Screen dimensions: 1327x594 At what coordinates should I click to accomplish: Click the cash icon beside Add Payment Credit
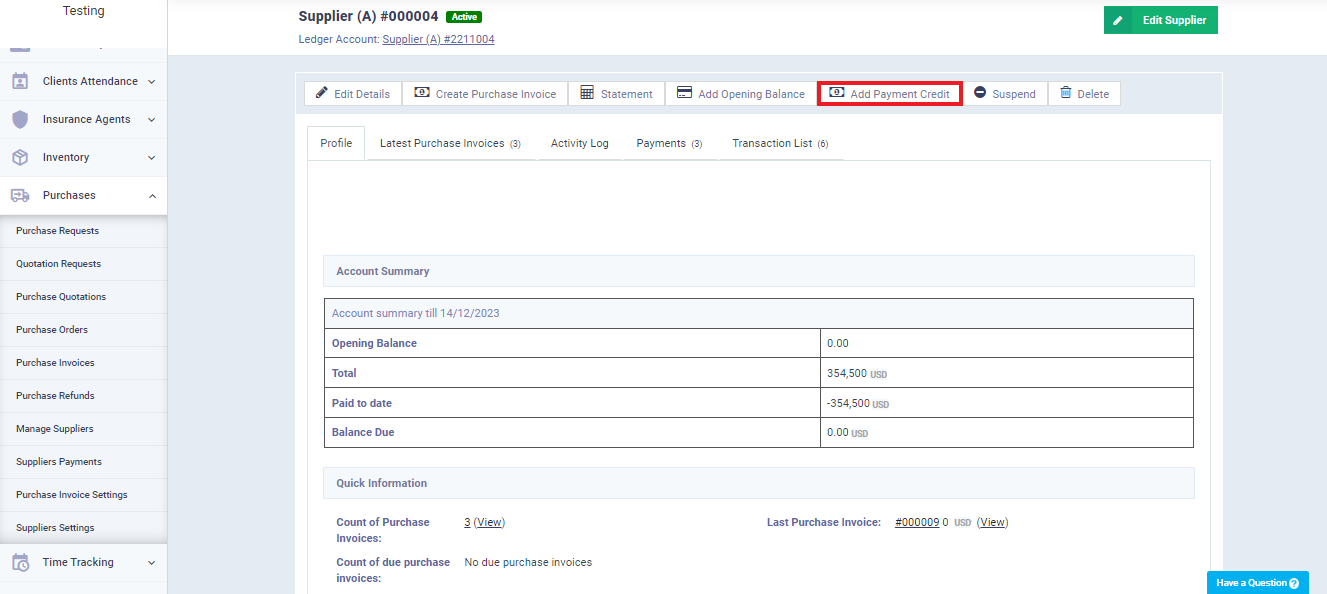(837, 93)
